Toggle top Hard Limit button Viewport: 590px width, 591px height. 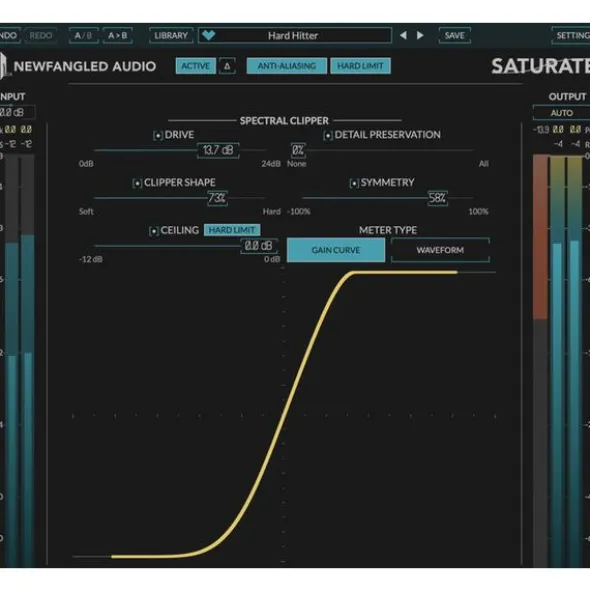coord(360,66)
